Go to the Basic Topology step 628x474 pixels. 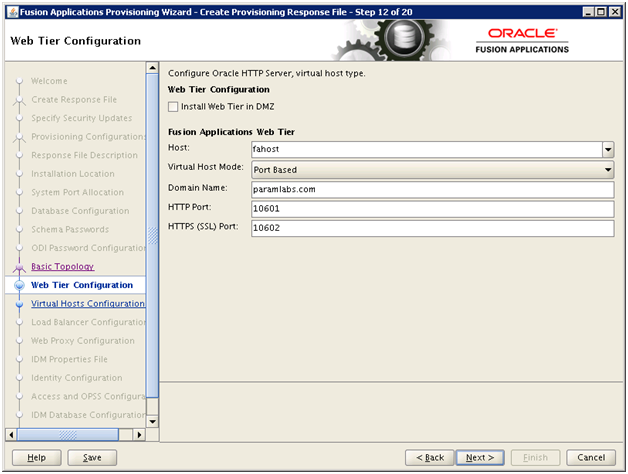(x=62, y=266)
